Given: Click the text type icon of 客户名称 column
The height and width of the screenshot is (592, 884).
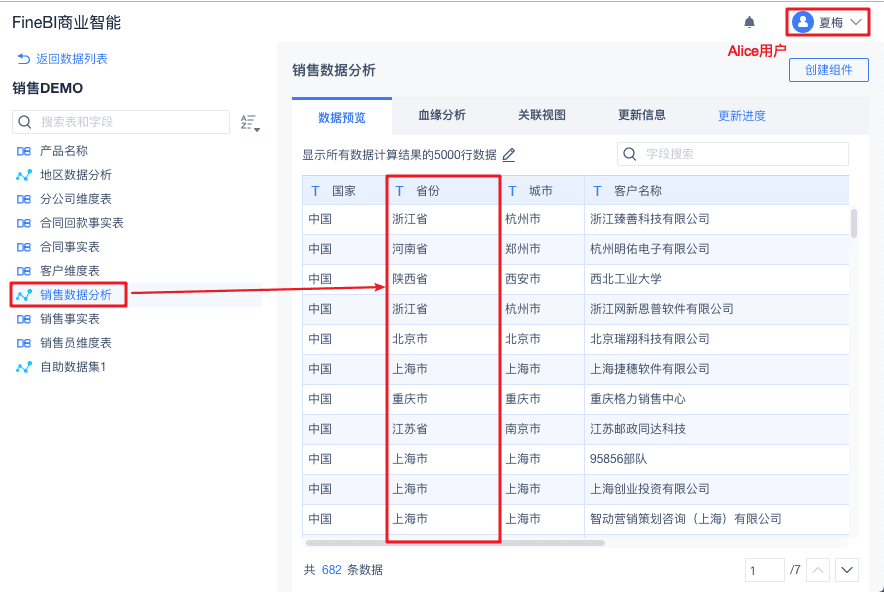Looking at the screenshot, I should pyautogui.click(x=597, y=191).
